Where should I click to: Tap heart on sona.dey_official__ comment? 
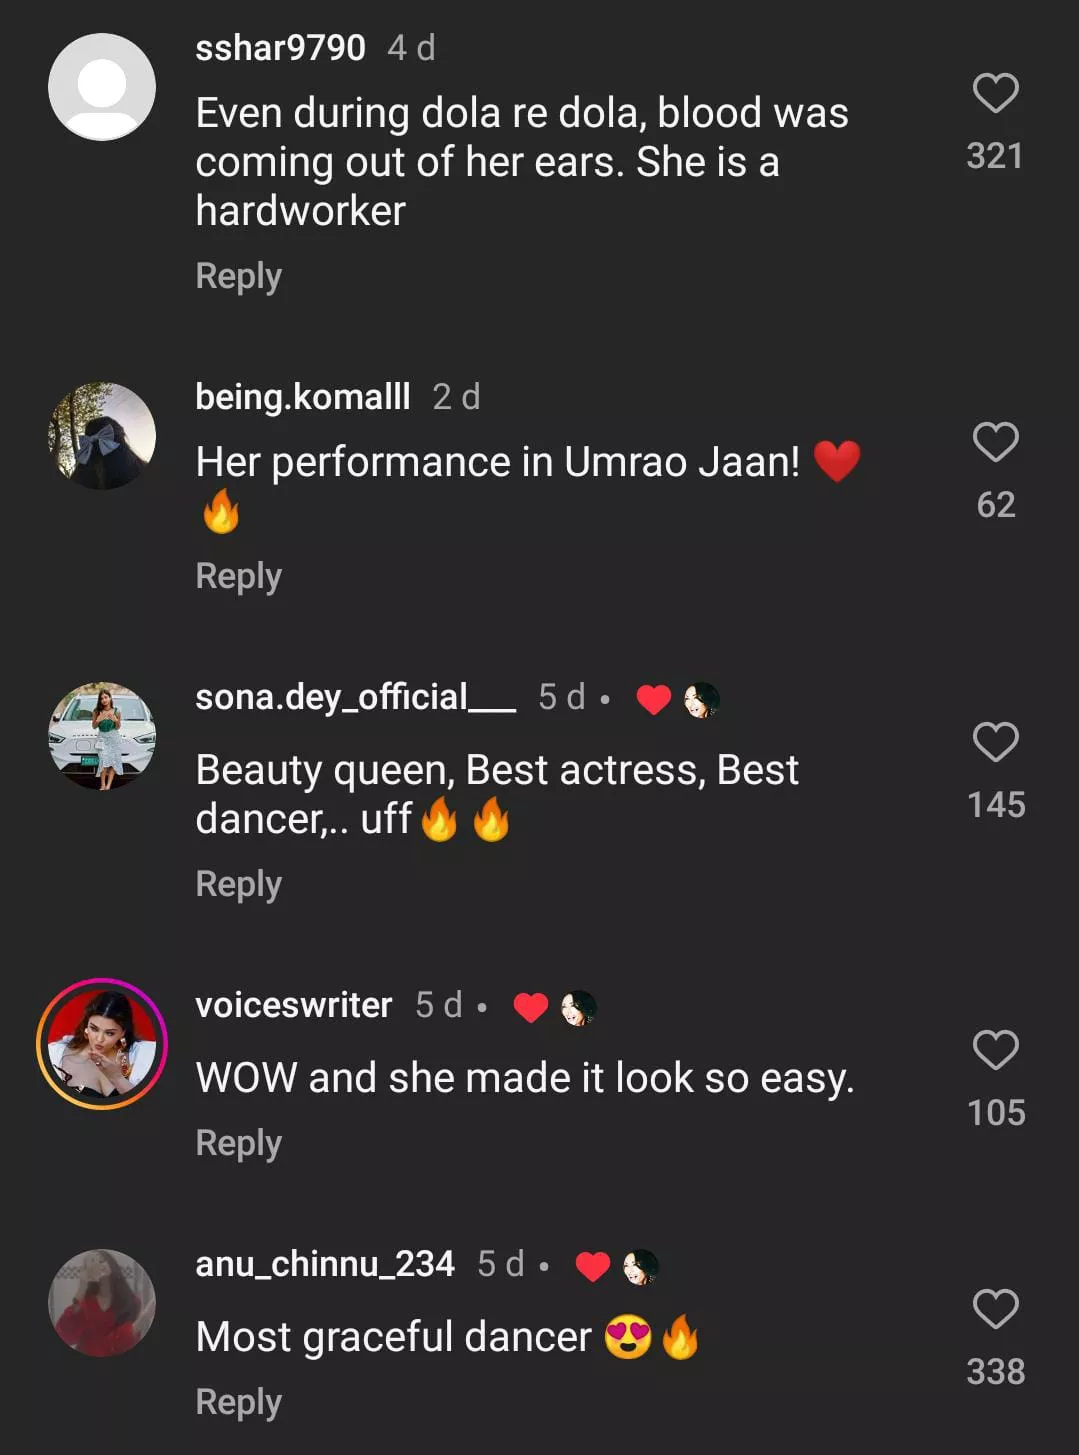(995, 742)
